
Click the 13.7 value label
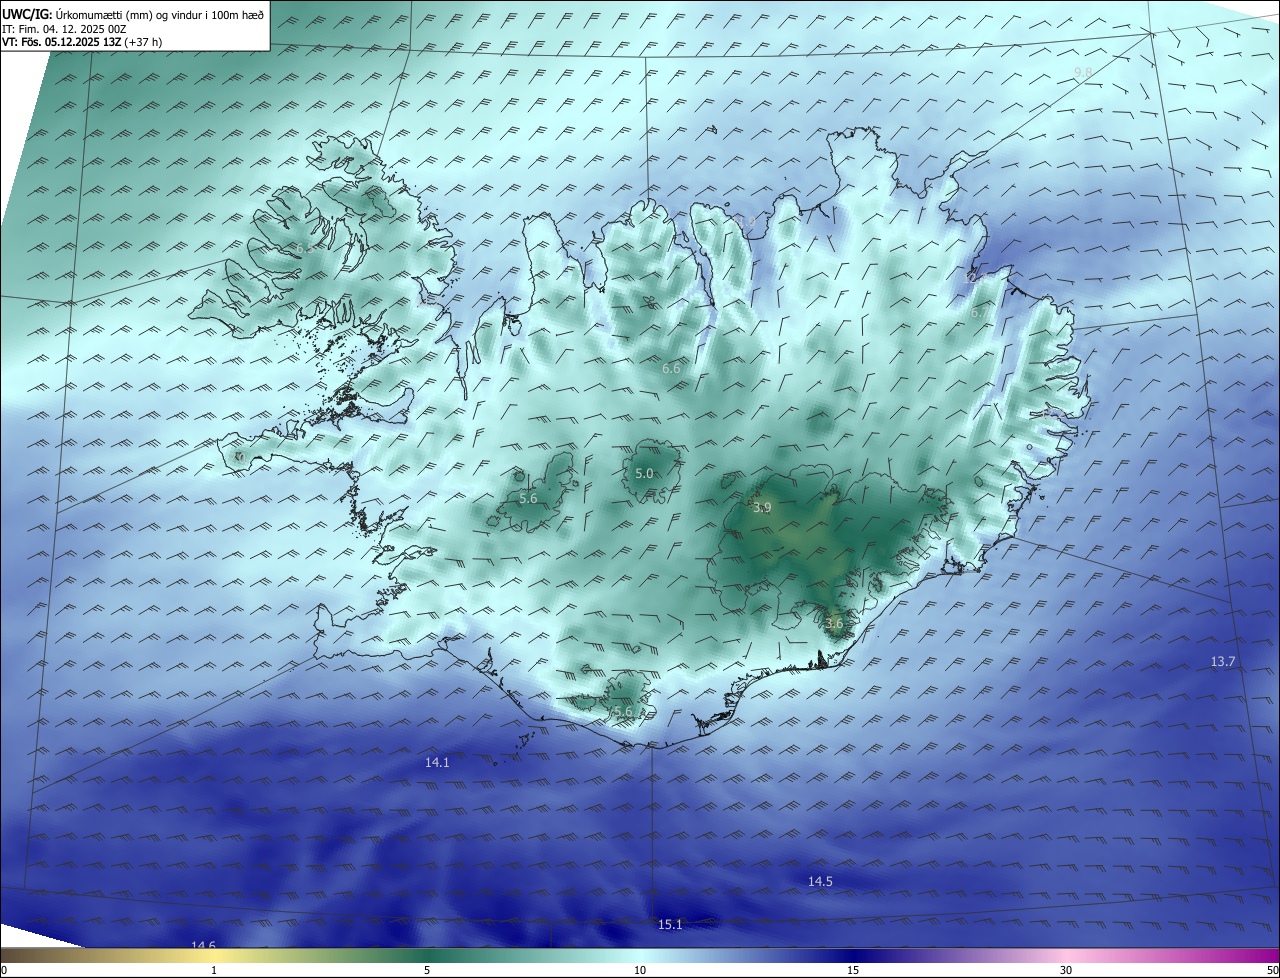pyautogui.click(x=1223, y=662)
